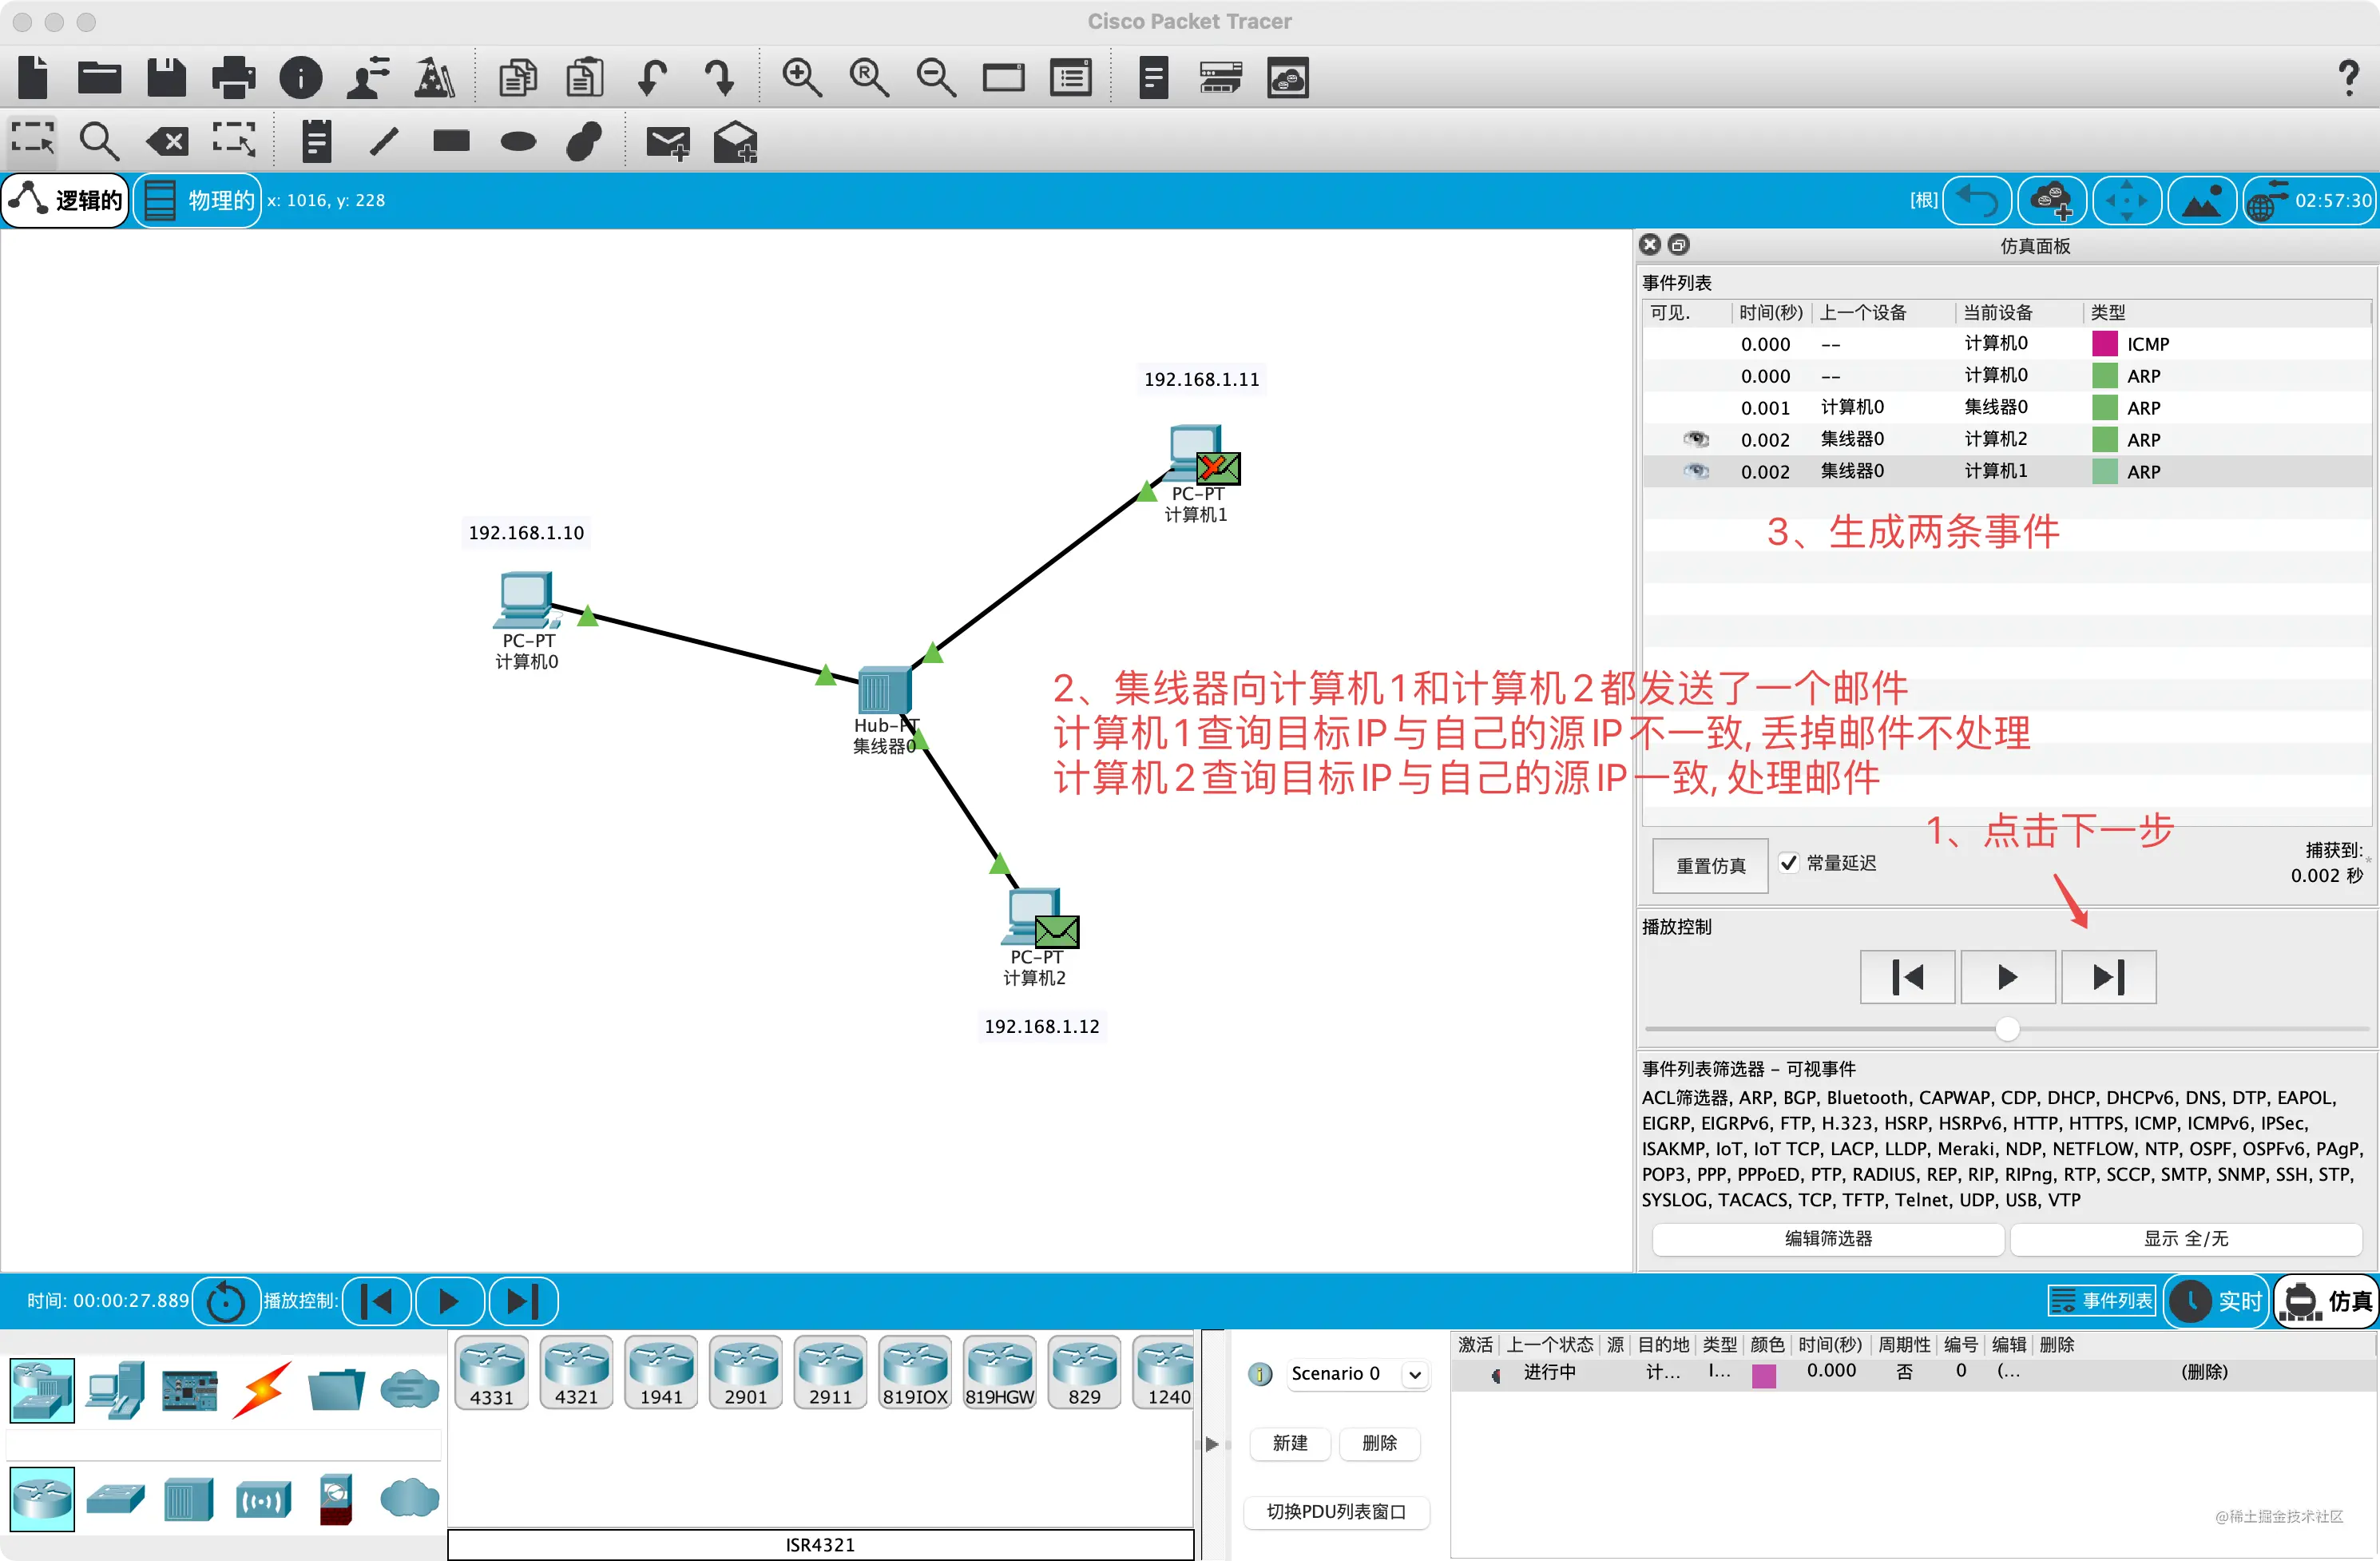
Task: Step back in simulation panel playback
Action: 1907,977
